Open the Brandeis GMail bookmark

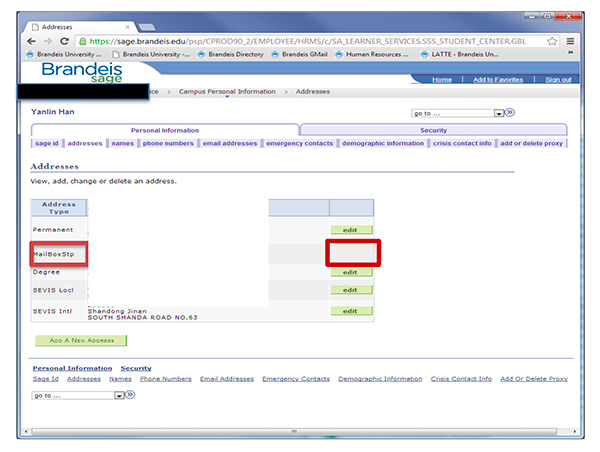(300, 54)
